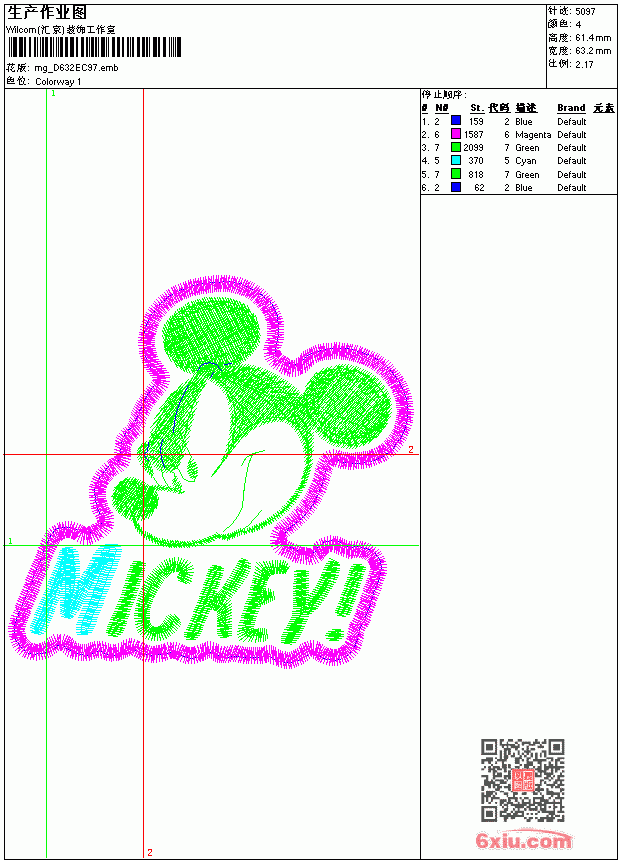Click the '元素' column header
This screenshot has width=620, height=860.
click(604, 108)
